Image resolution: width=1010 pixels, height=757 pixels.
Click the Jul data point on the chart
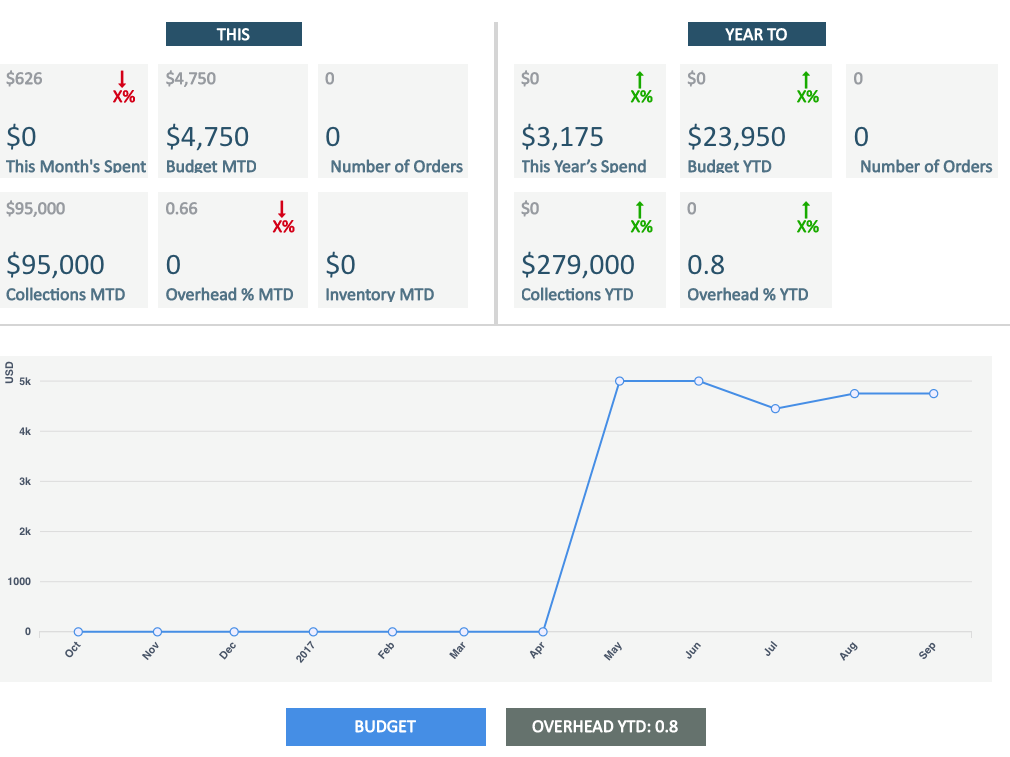pos(776,408)
